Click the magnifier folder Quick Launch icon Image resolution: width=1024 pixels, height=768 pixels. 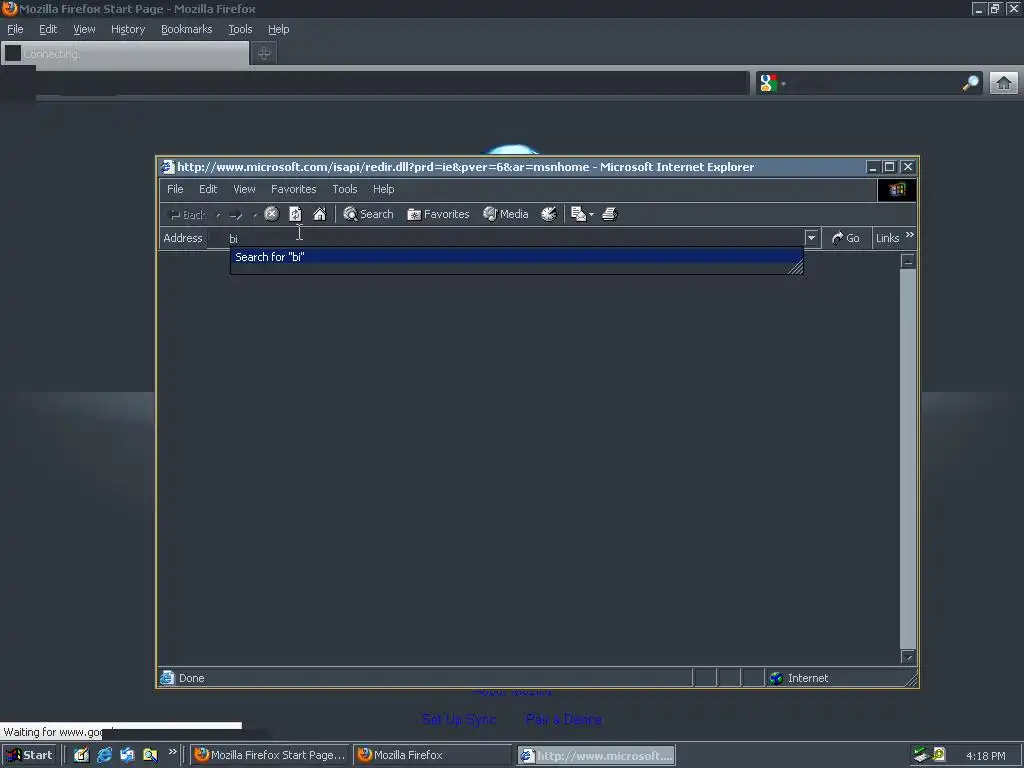150,755
